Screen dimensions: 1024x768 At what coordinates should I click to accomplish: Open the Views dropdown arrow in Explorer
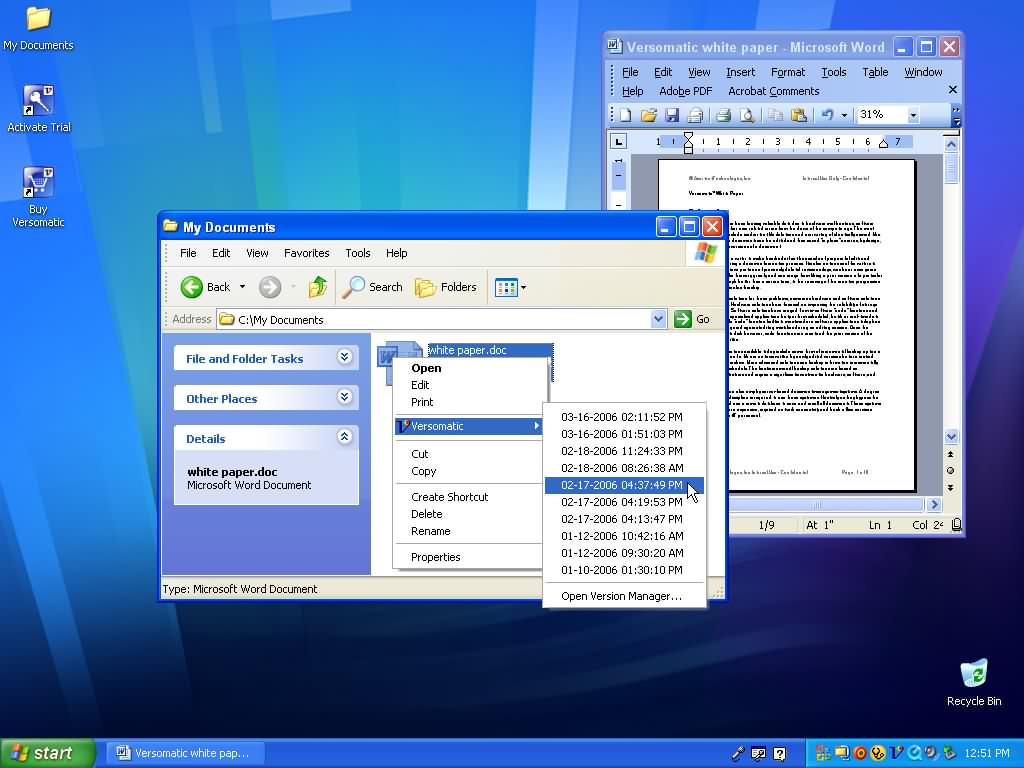tap(523, 287)
